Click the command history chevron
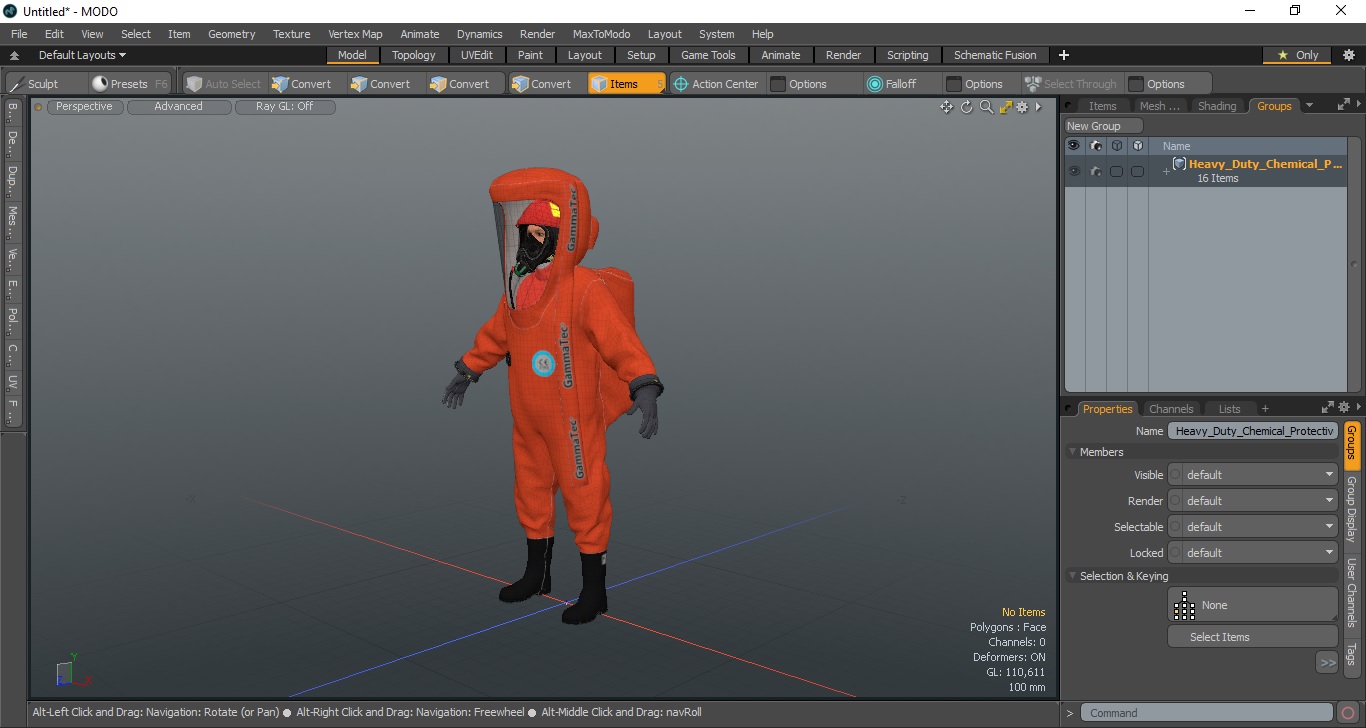Image resolution: width=1366 pixels, height=728 pixels. (1070, 713)
